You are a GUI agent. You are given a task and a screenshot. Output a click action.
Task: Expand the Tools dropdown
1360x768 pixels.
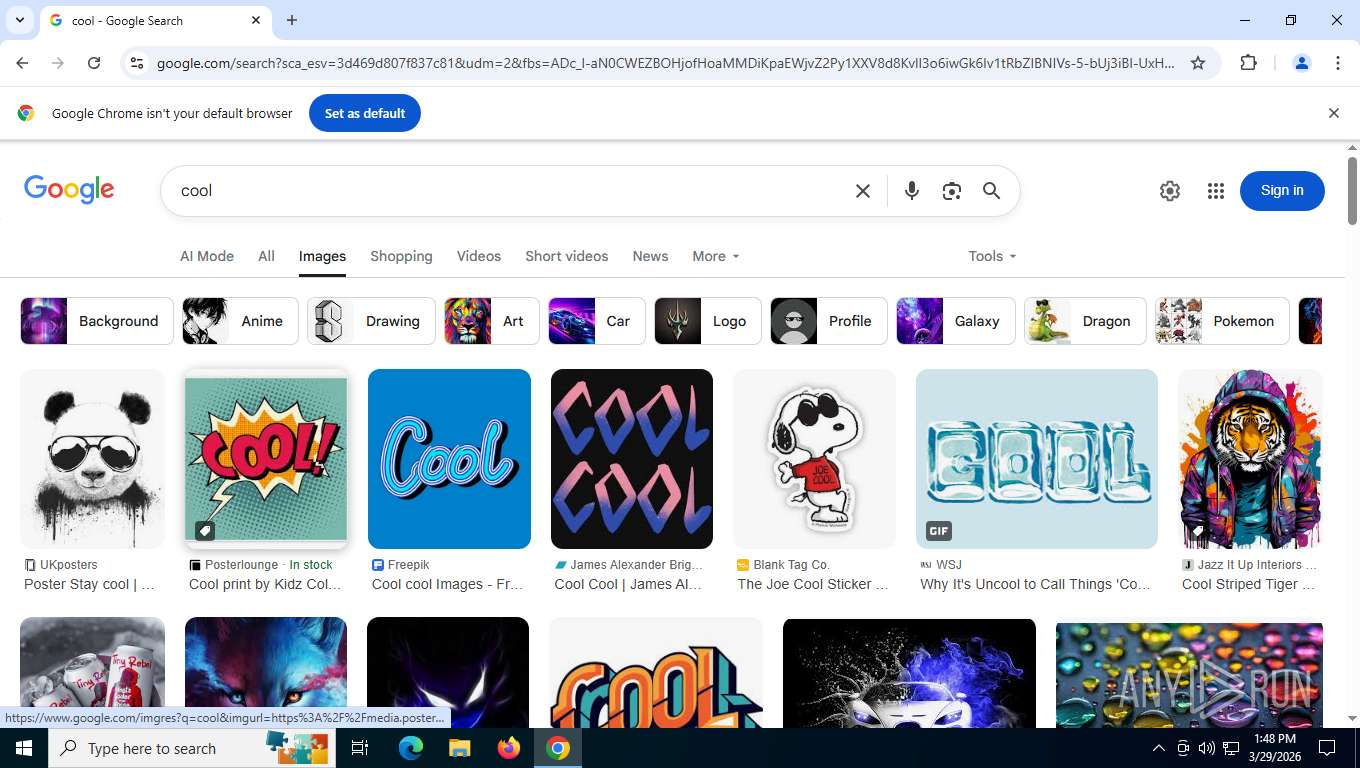pos(992,256)
